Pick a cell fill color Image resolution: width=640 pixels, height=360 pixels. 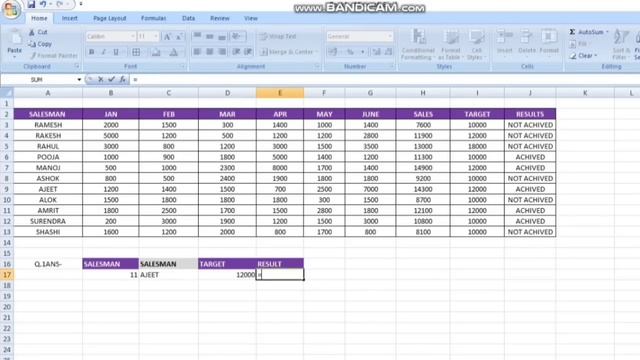[156, 52]
